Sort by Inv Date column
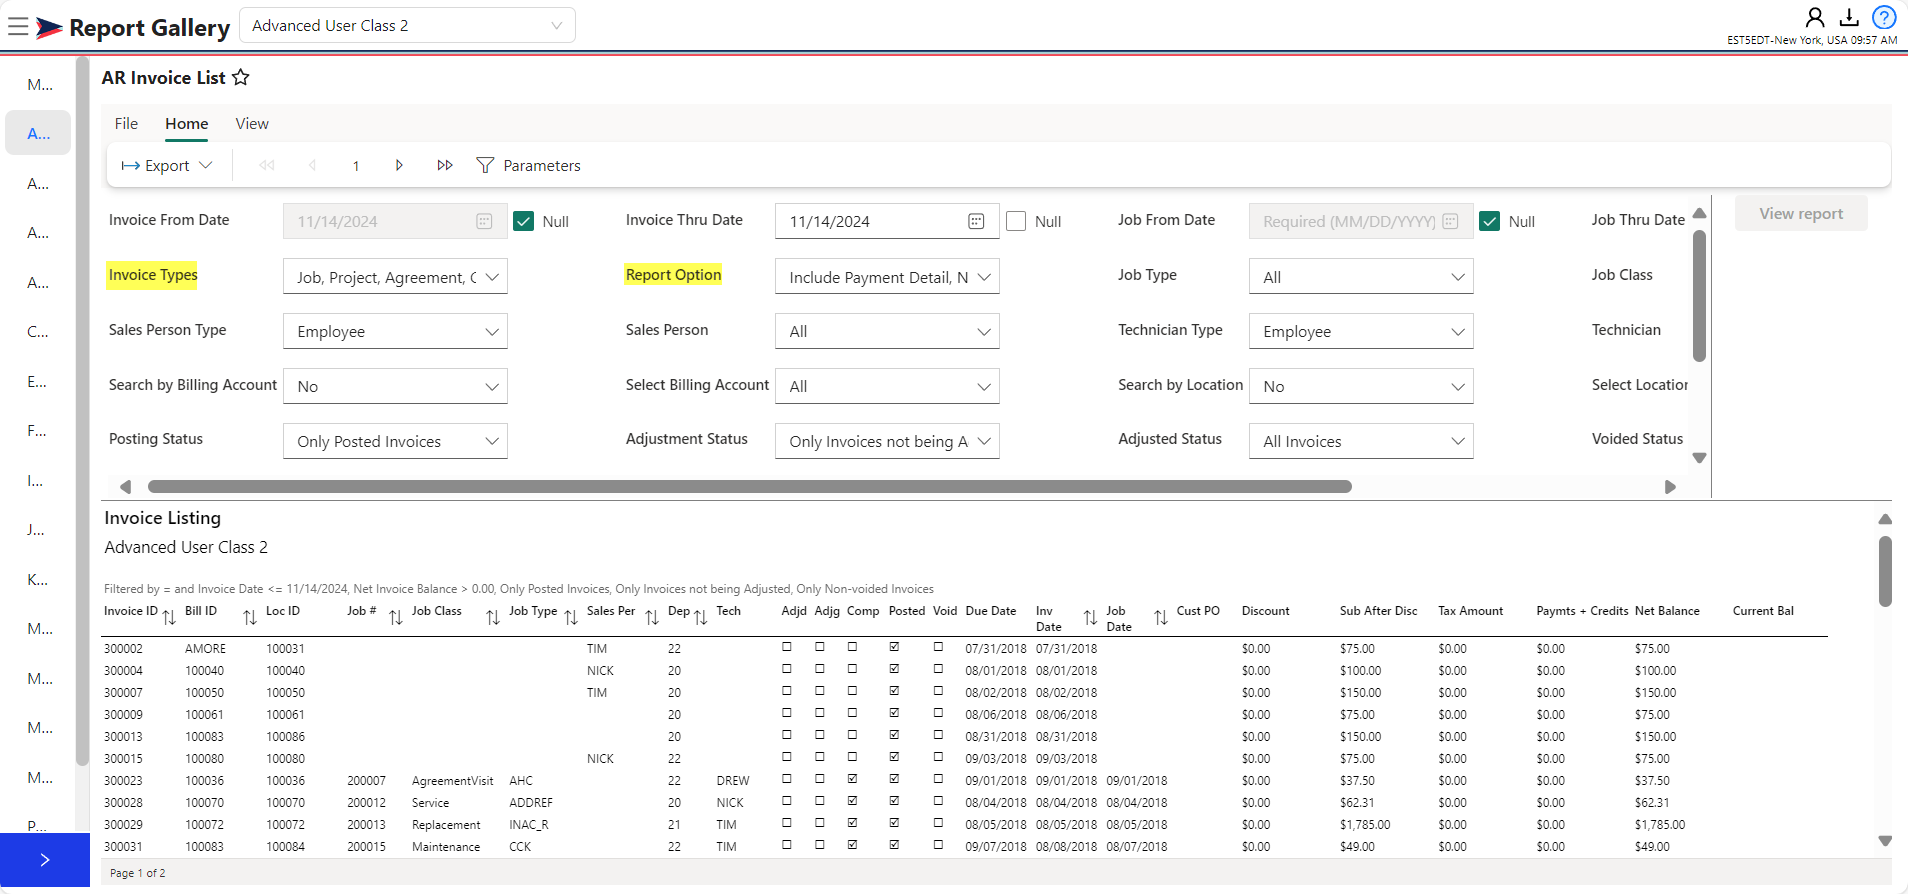Viewport: 1908px width, 894px height. point(1090,617)
